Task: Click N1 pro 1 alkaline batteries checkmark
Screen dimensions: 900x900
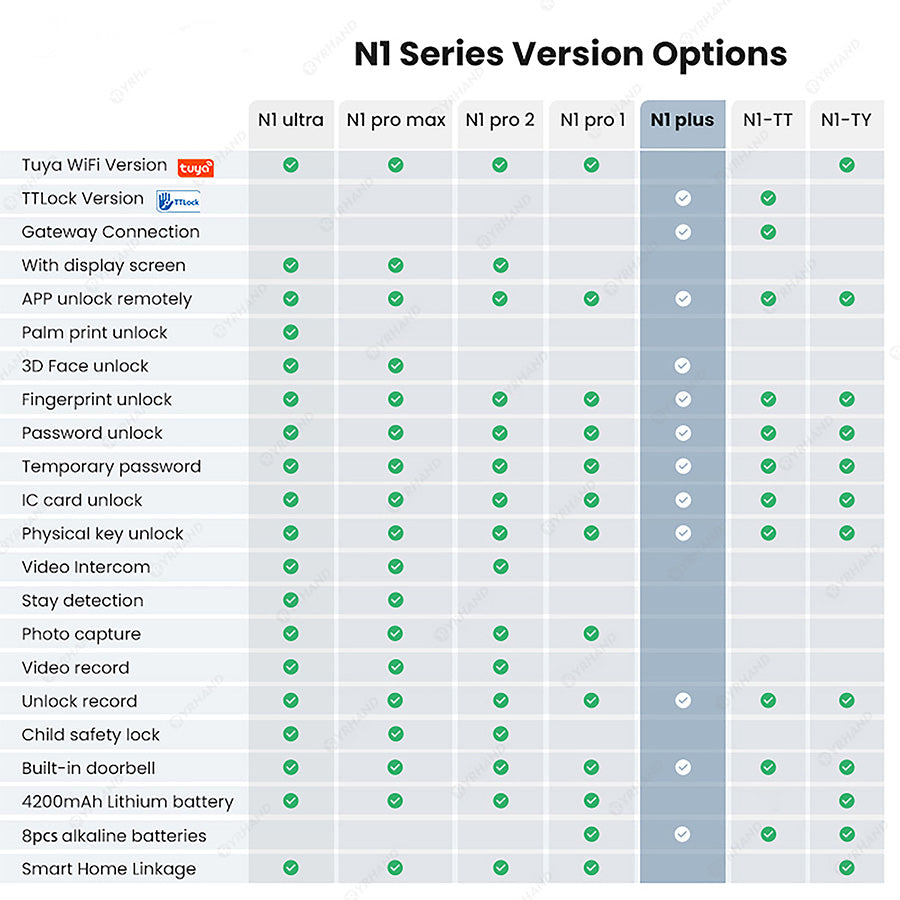Action: click(591, 834)
